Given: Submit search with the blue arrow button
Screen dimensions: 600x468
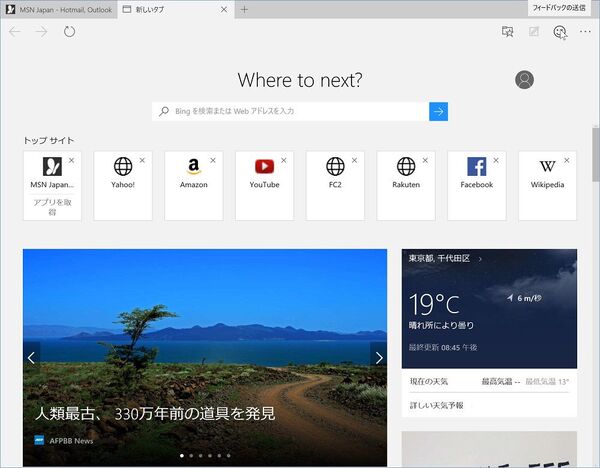Looking at the screenshot, I should tap(438, 111).
